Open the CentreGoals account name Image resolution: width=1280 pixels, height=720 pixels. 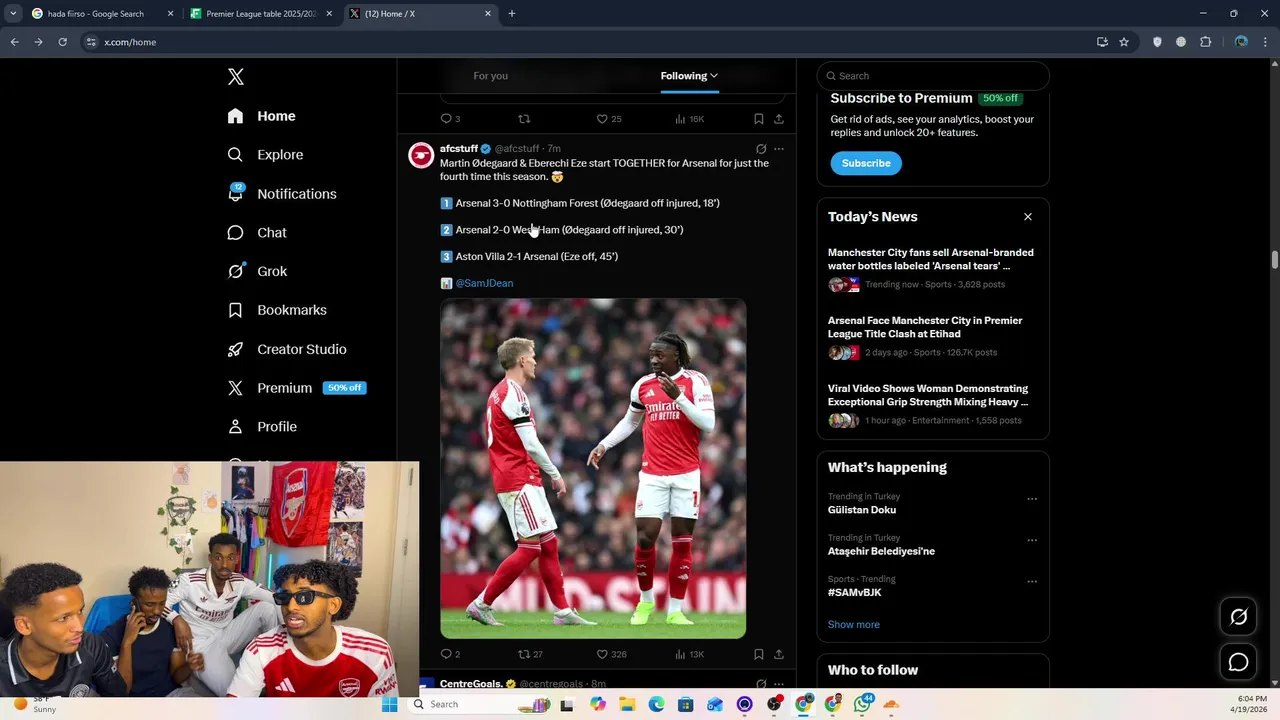[x=471, y=684]
